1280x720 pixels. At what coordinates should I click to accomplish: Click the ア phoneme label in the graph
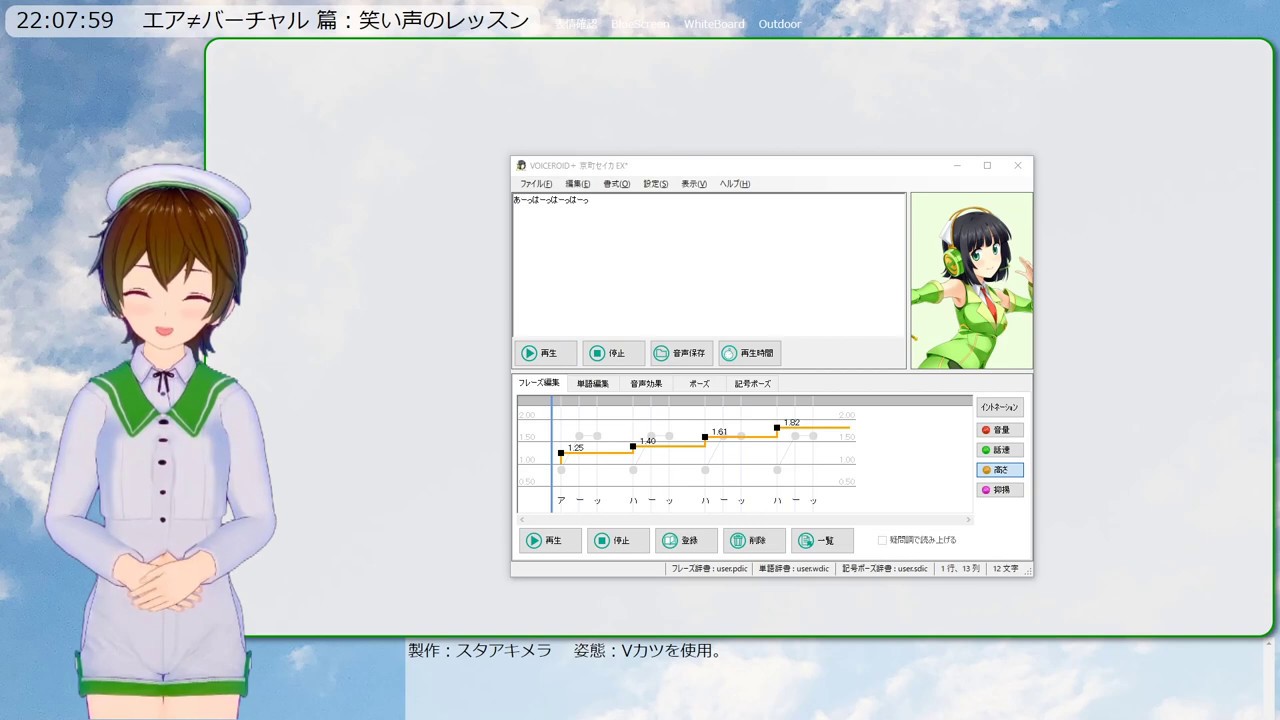(x=561, y=500)
